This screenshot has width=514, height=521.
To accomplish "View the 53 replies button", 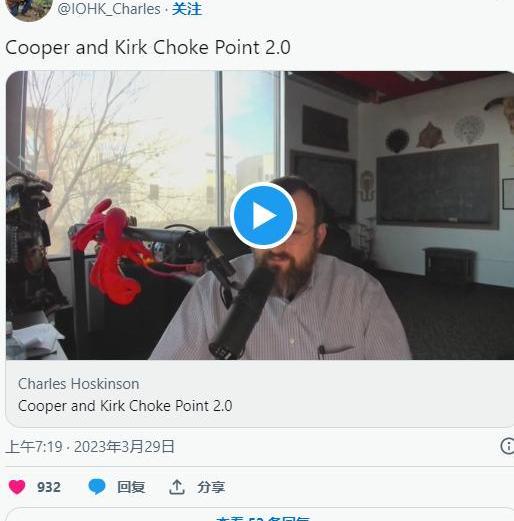I will (x=260, y=514).
